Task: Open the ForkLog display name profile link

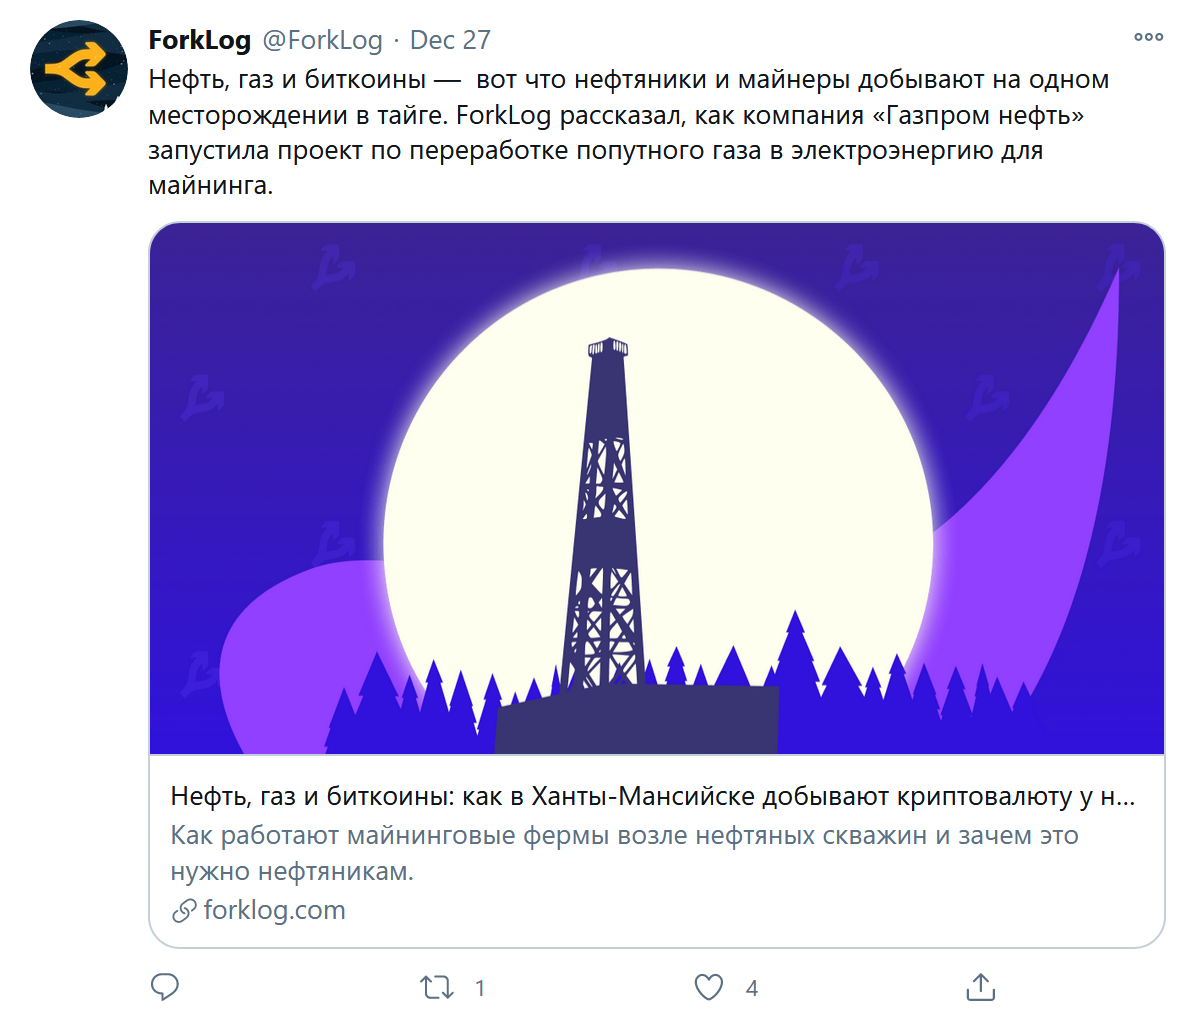Action: [x=199, y=40]
